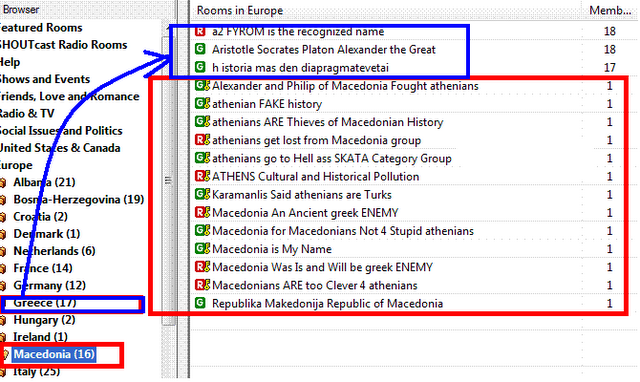
Task: Open room ATHENS Cultural and Historical Pollution
Action: point(316,177)
